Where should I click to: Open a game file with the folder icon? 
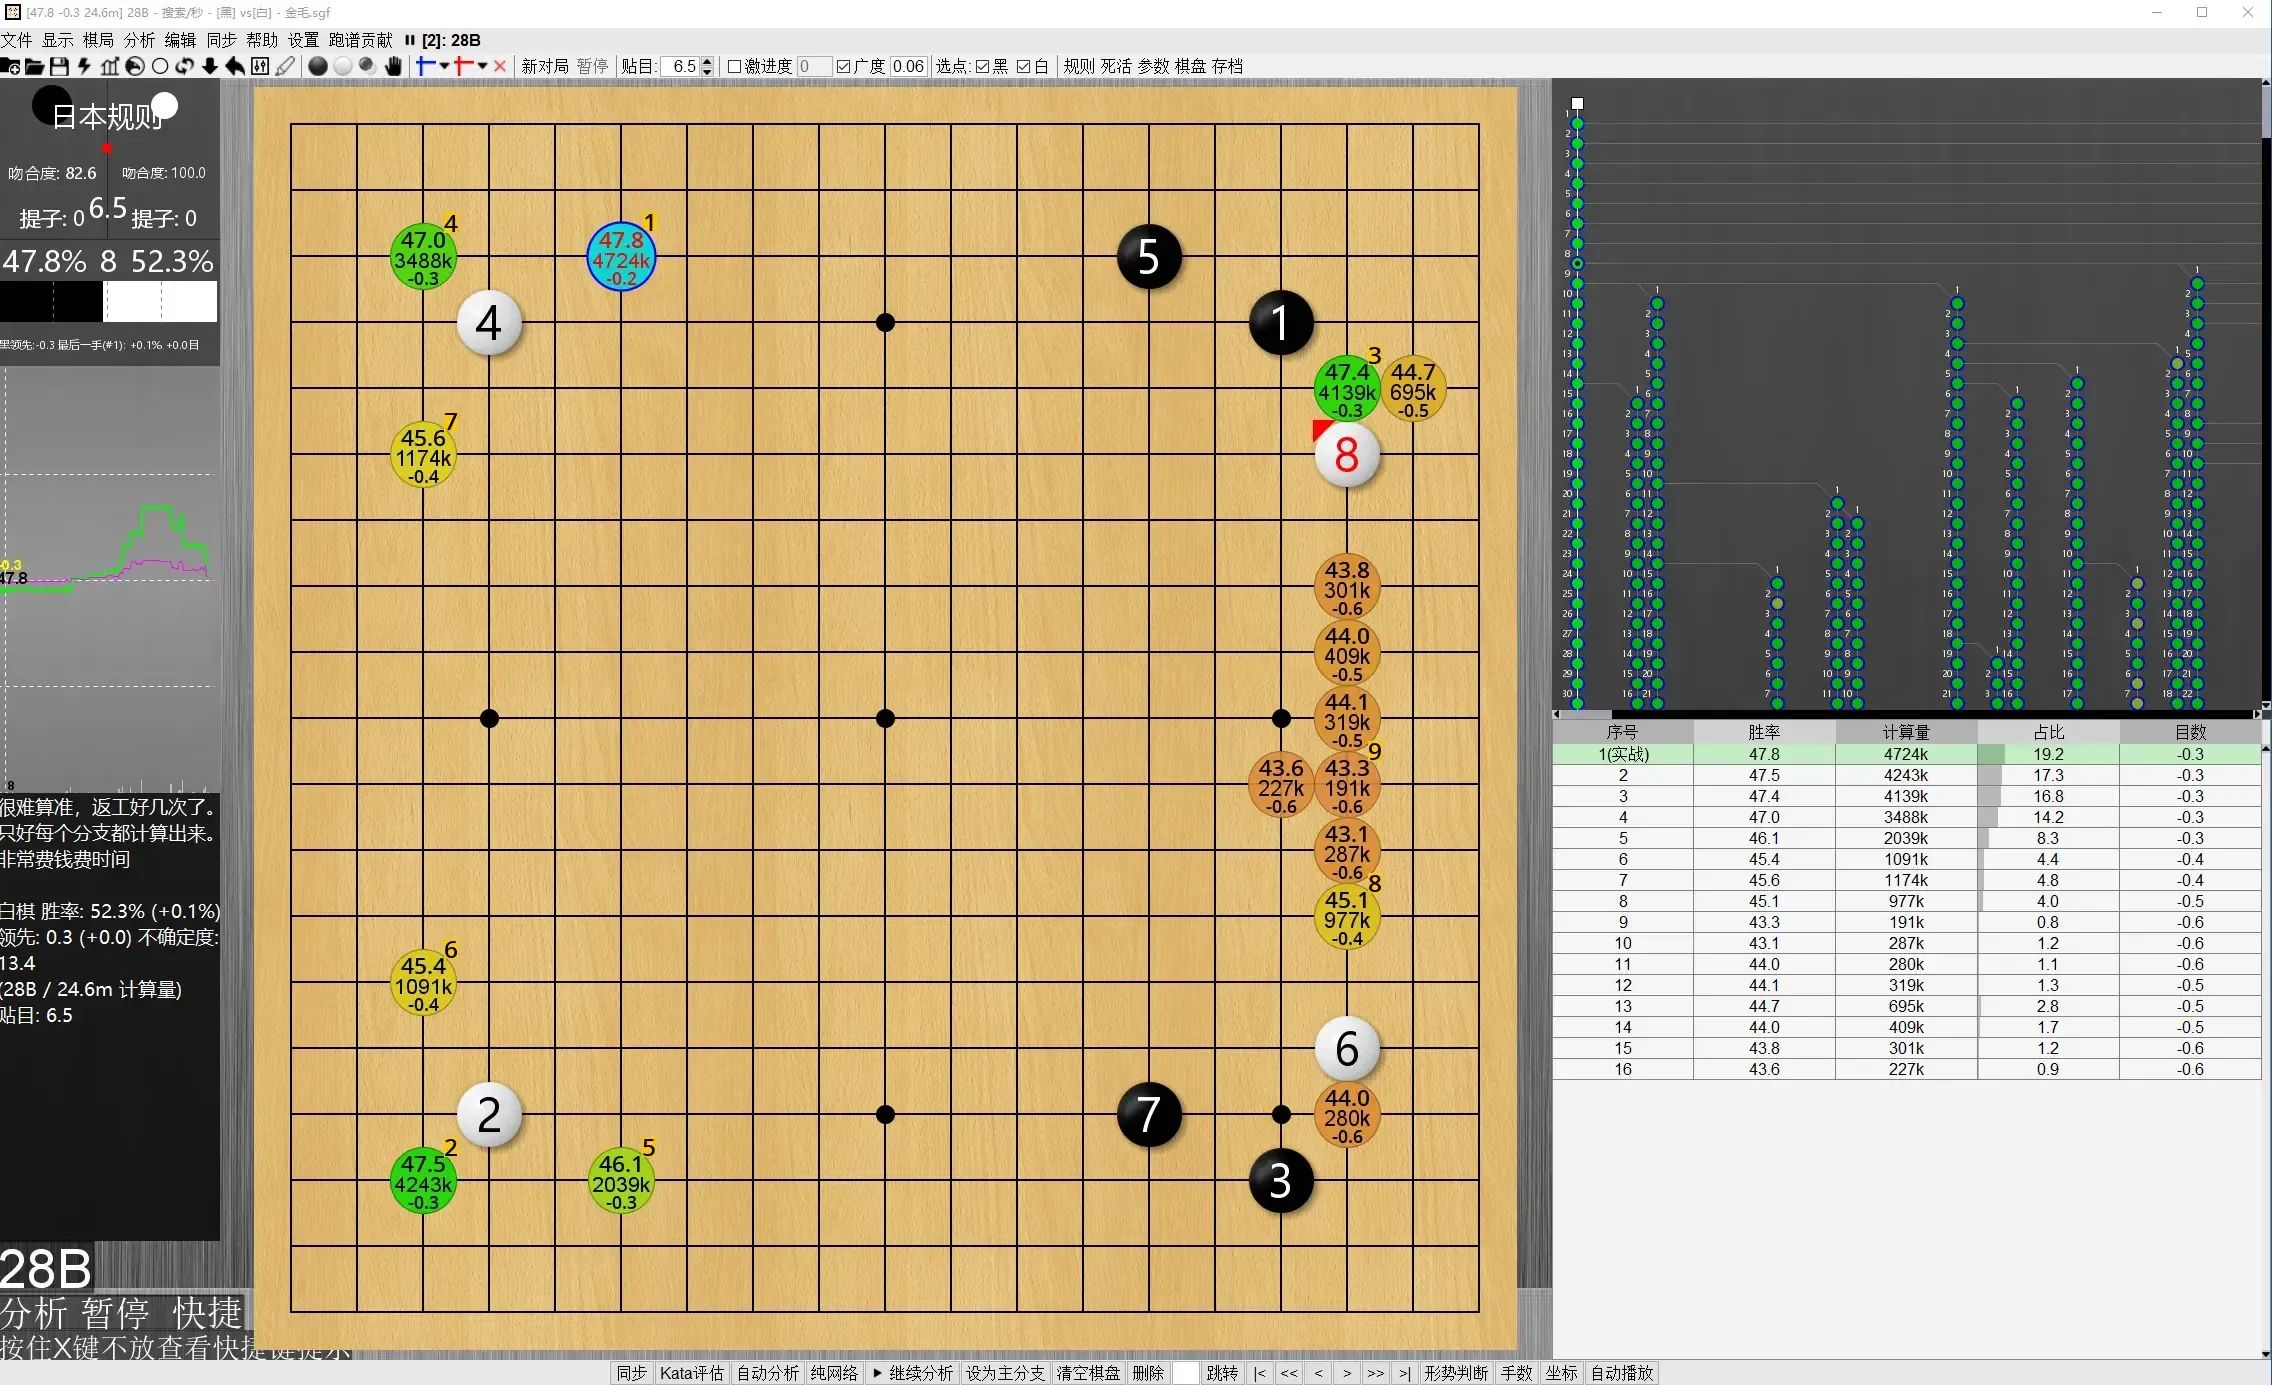click(34, 67)
